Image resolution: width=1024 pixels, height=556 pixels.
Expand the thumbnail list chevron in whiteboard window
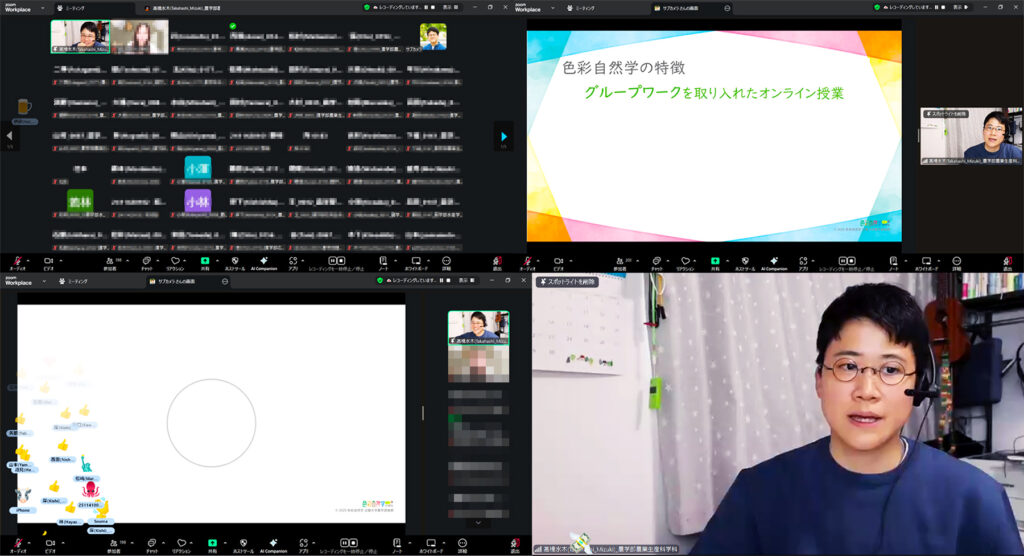tap(477, 522)
